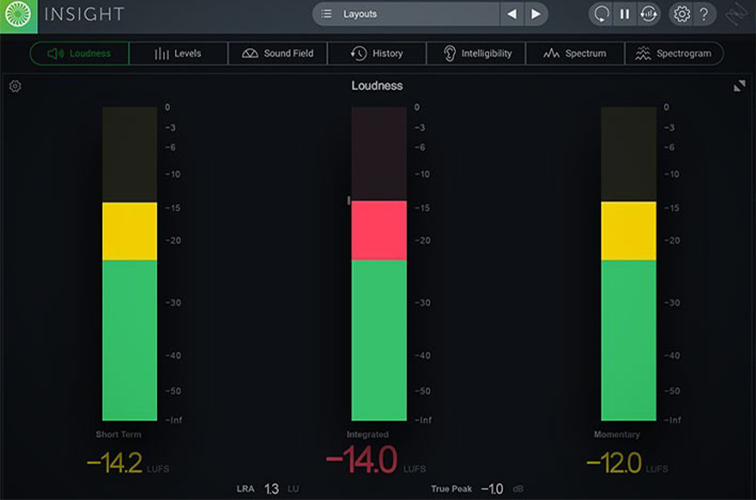
Task: Toggle the Loudness module tab
Action: coord(80,54)
